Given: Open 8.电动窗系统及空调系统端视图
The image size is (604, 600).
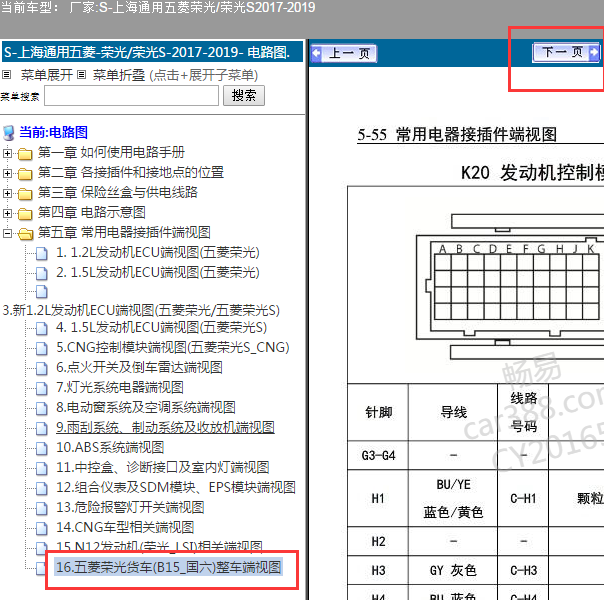Looking at the screenshot, I should [x=146, y=408].
